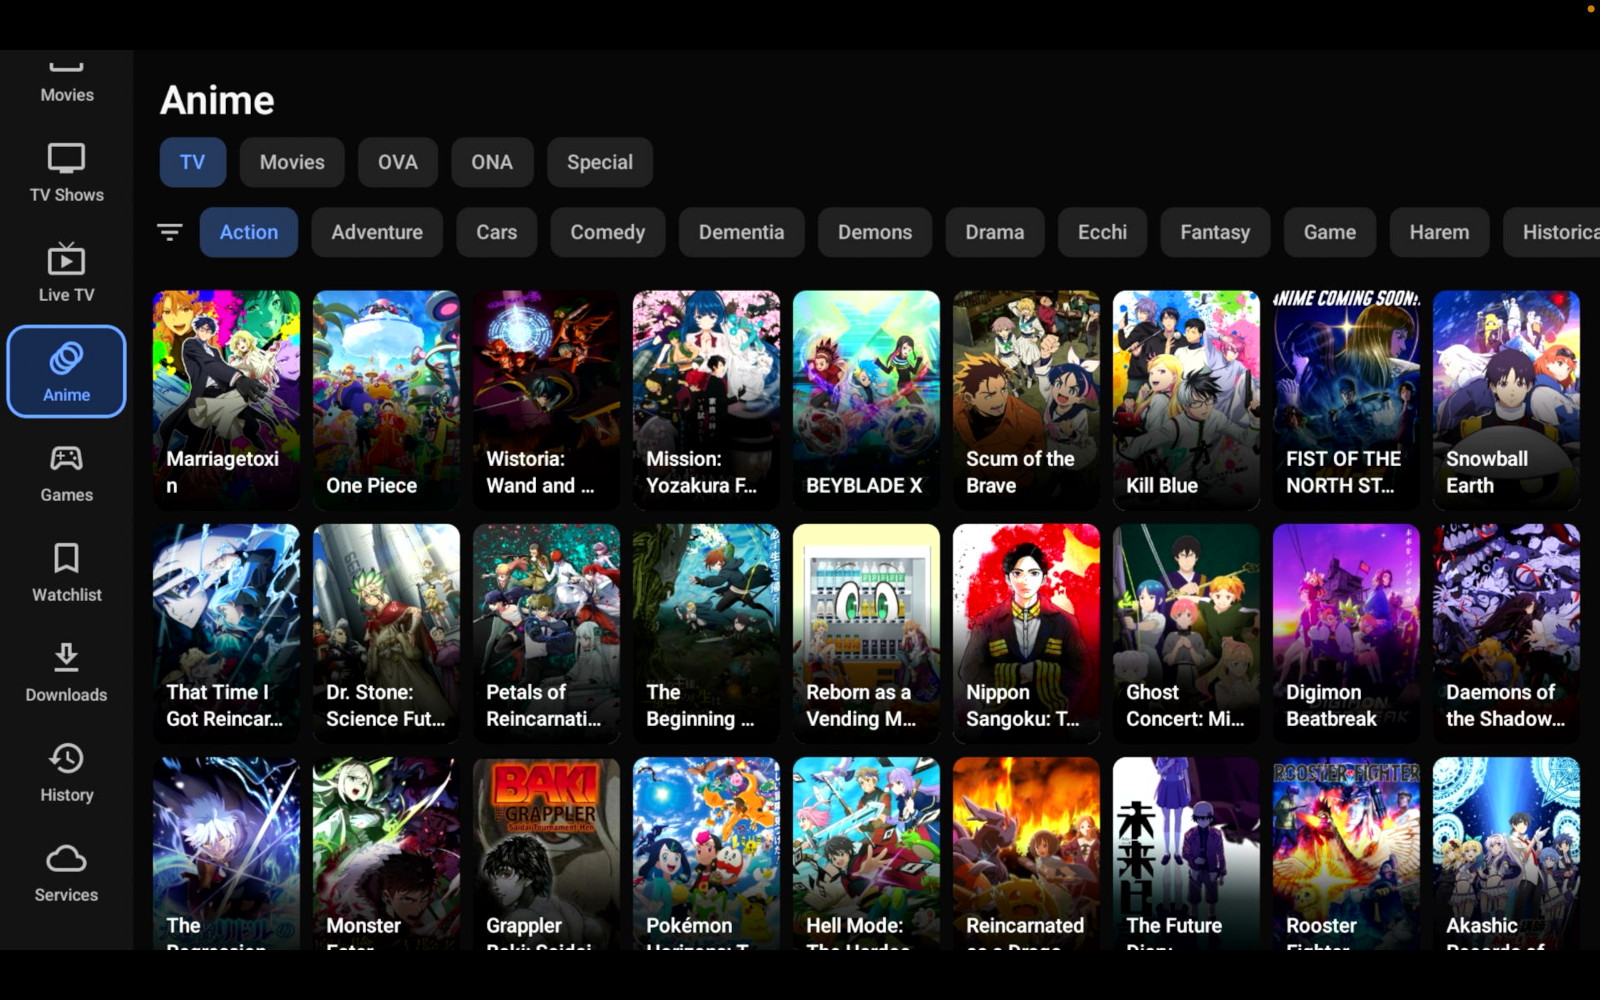Open the Marriagetoxin poster
This screenshot has width=1600, height=1000.
227,400
